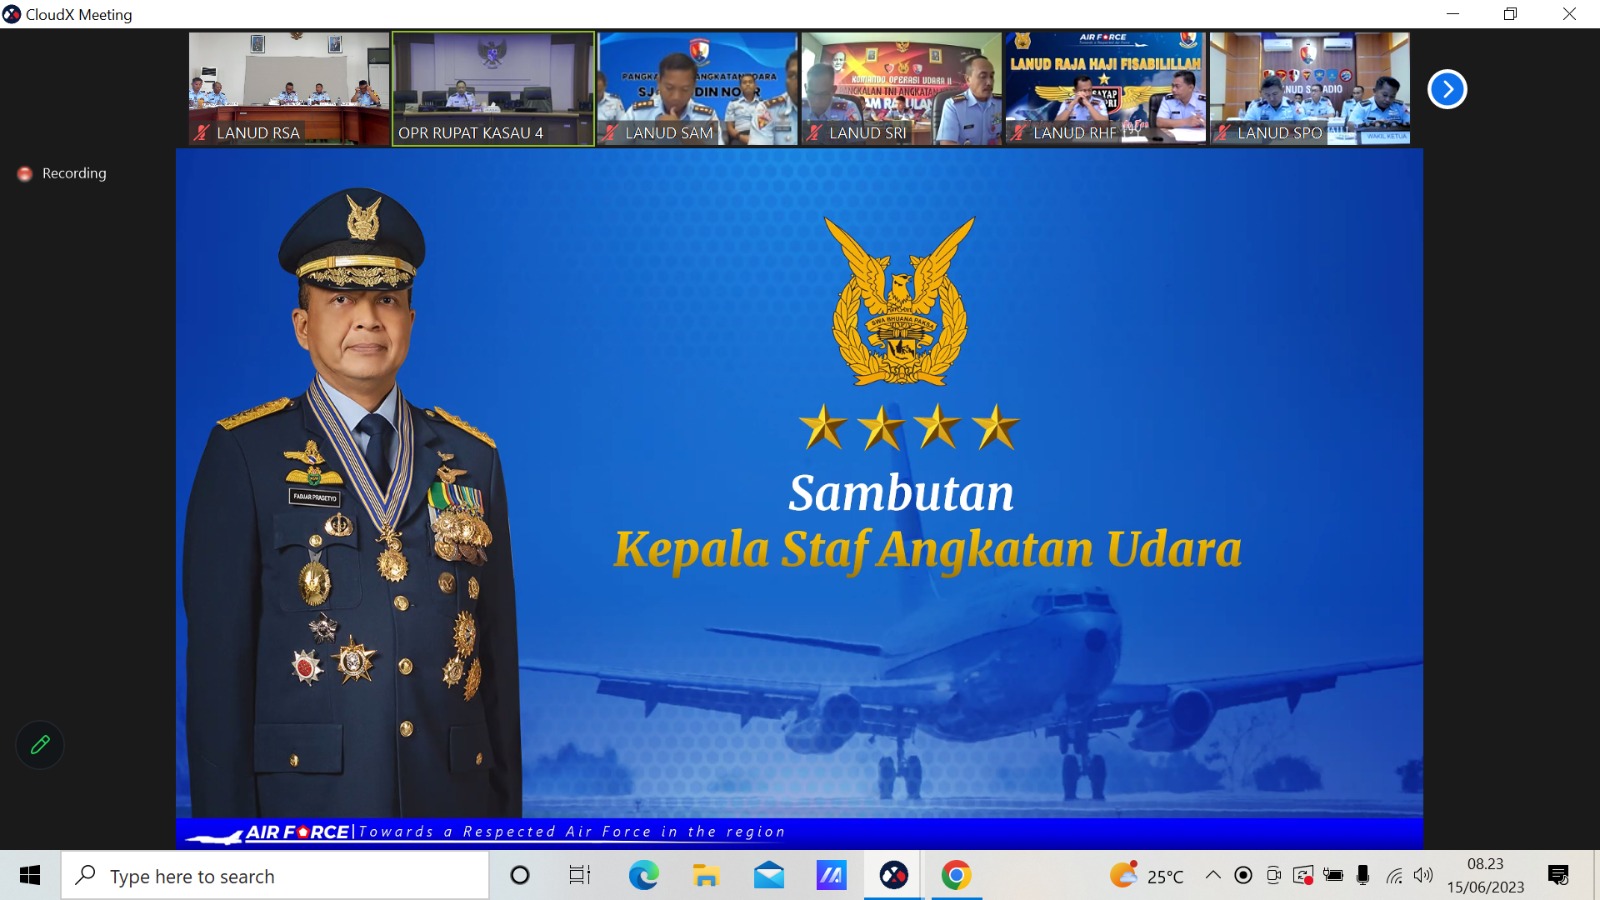Image resolution: width=1600 pixels, height=900 pixels.
Task: Select the LANUD RHF participant thumbnail
Action: [1105, 89]
